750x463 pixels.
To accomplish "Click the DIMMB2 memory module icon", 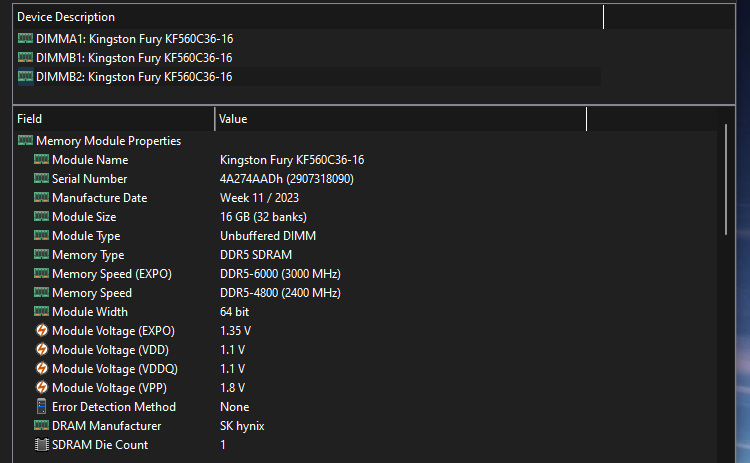I will [x=25, y=77].
